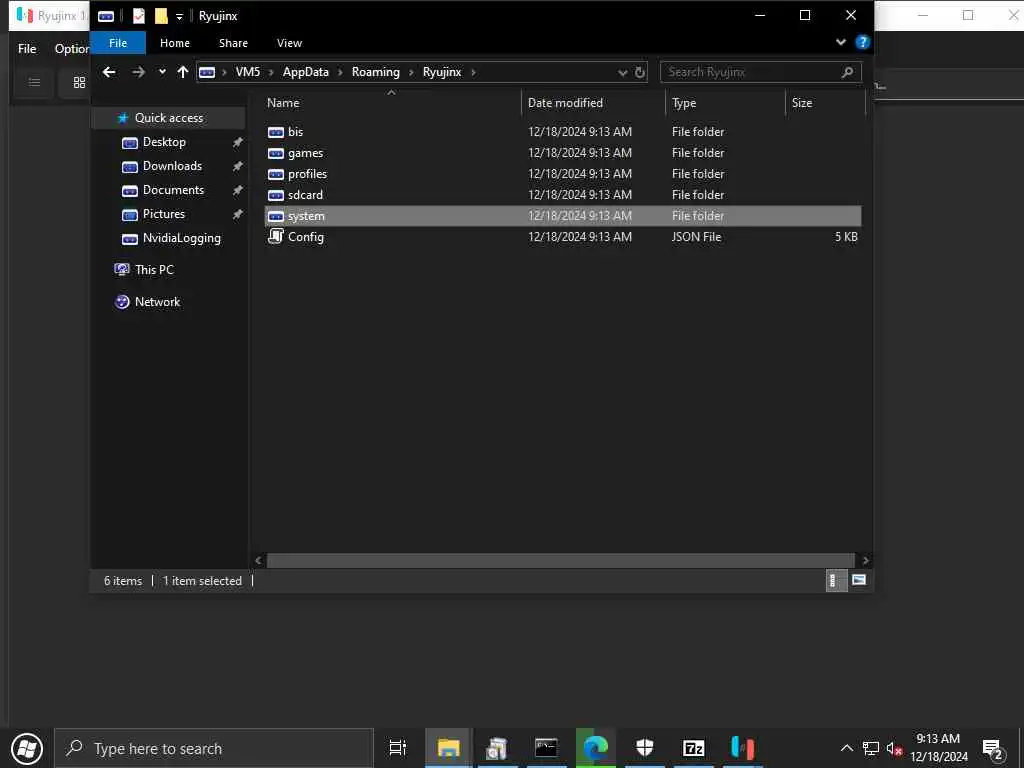Click the pin icon beside Desktop
This screenshot has height=768, width=1024.
pyautogui.click(x=238, y=142)
